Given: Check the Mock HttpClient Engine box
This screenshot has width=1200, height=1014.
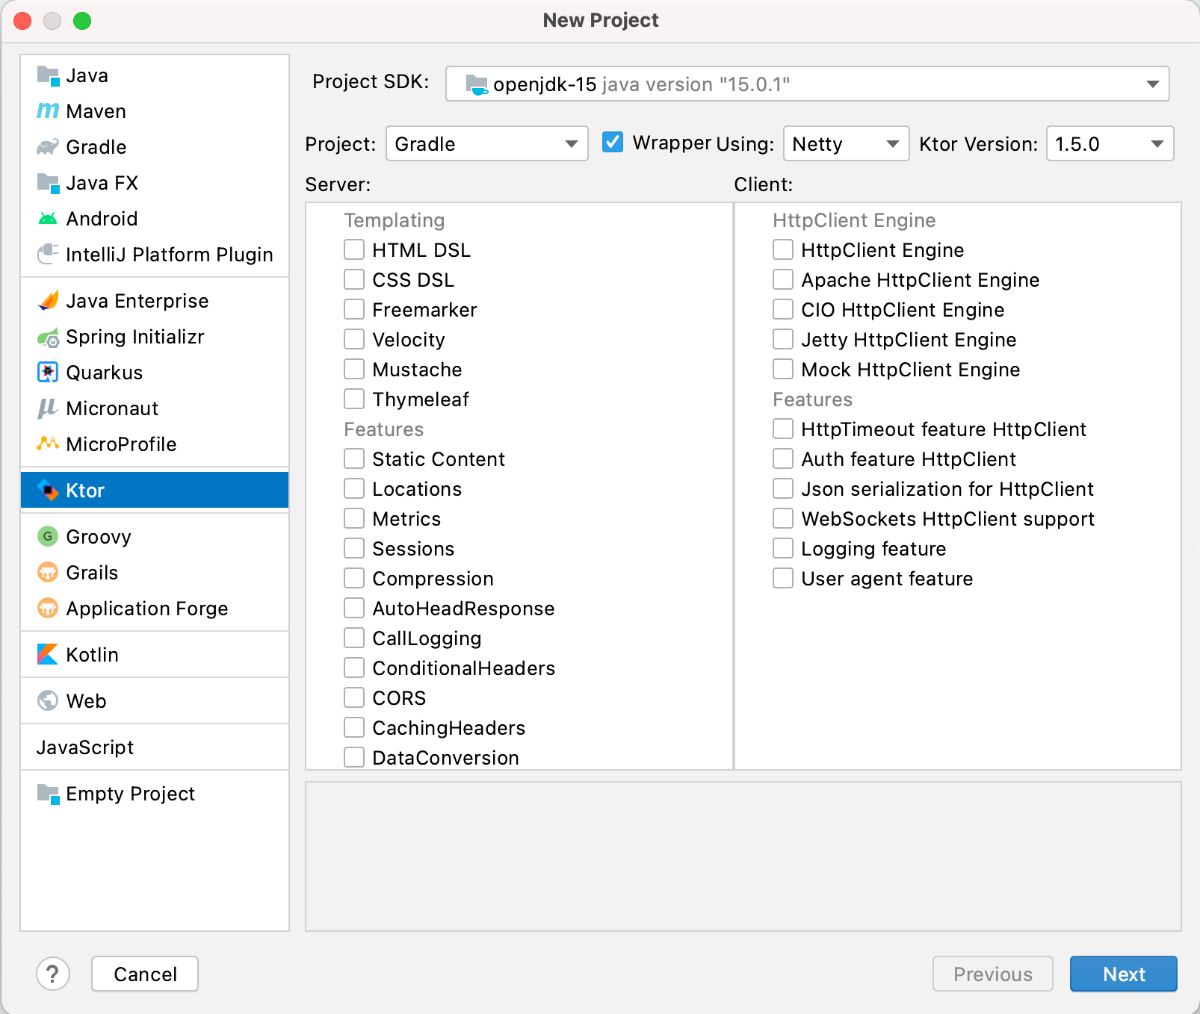Looking at the screenshot, I should 783,370.
